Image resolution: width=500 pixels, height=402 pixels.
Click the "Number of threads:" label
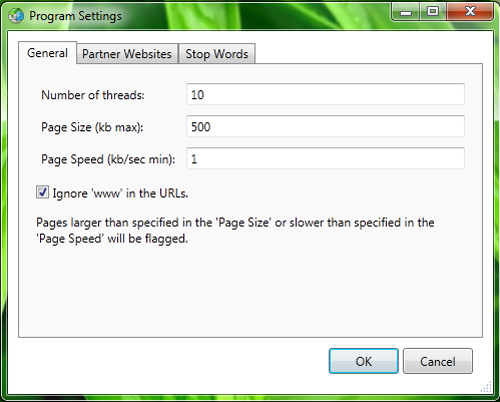93,95
